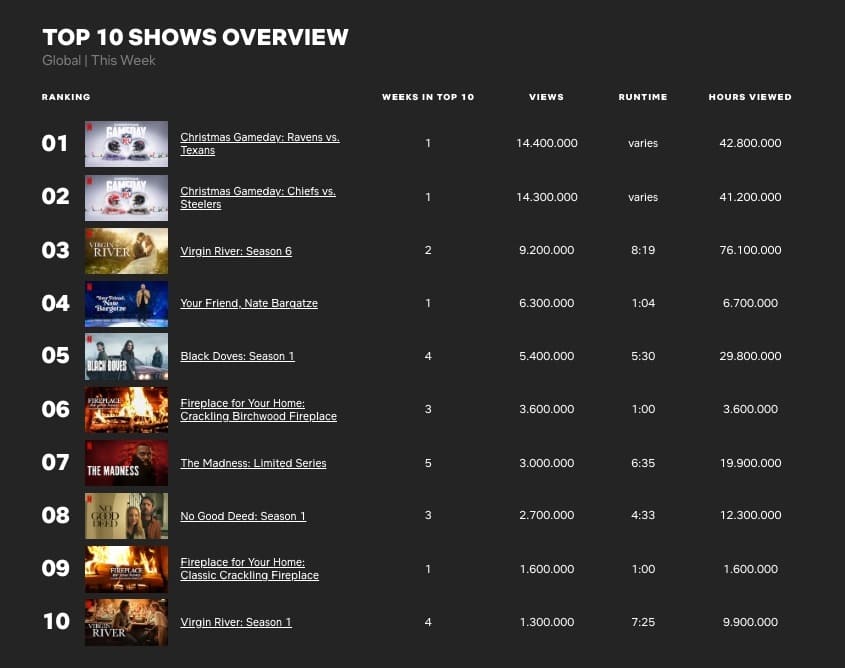Image resolution: width=845 pixels, height=668 pixels.
Task: Click the Classic Crackling Fireplace thumbnail
Action: point(126,569)
